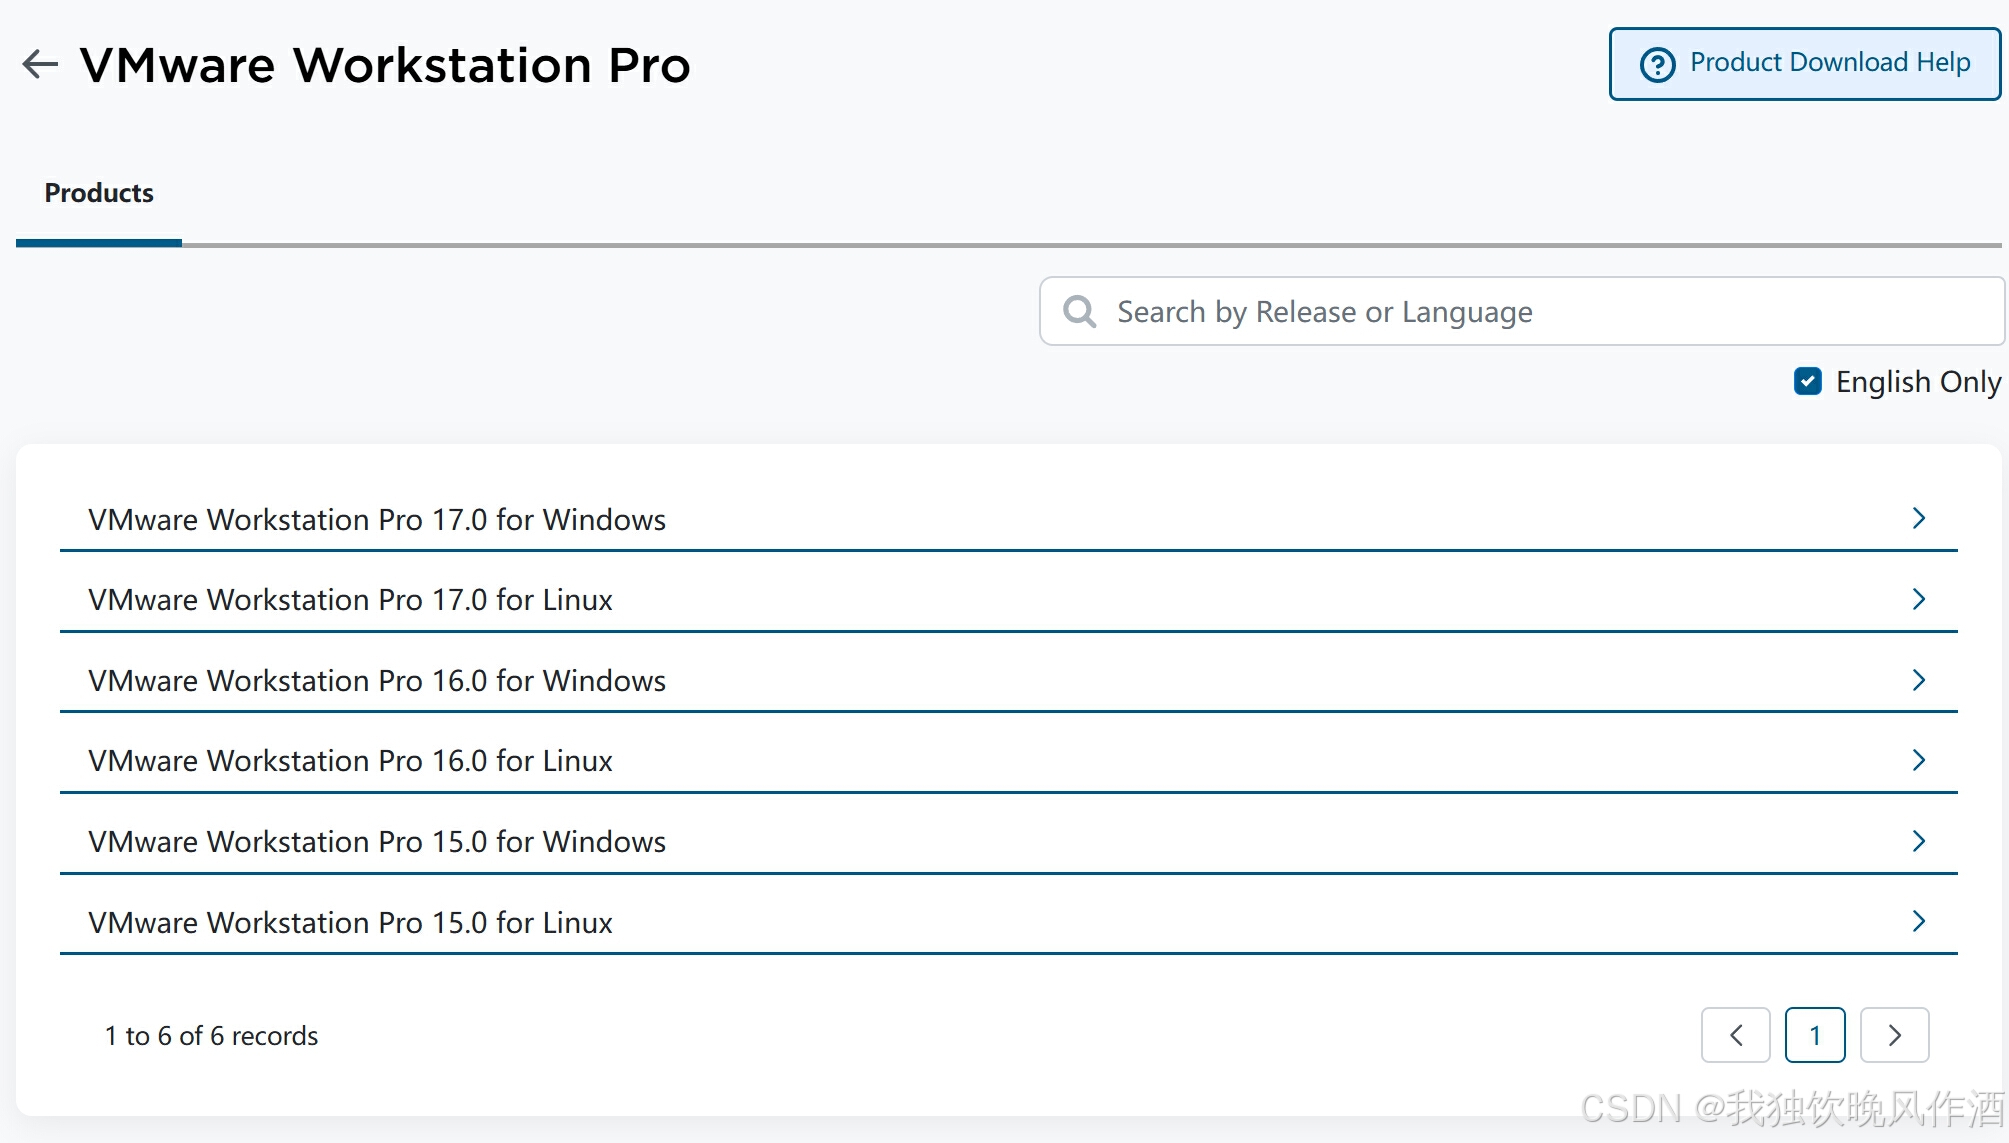Expand Workstation Pro 16.0 for Linux chevron
This screenshot has width=2009, height=1143.
(1918, 760)
